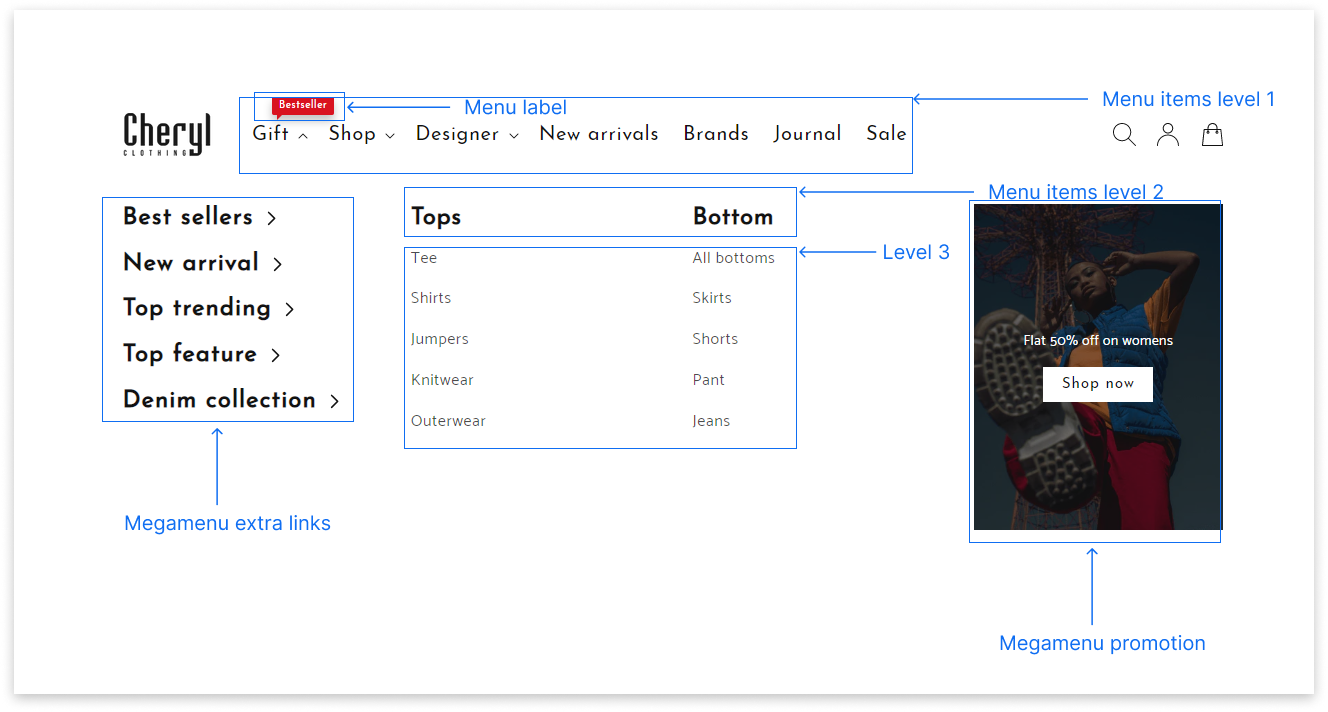Open the user account icon

click(1168, 135)
